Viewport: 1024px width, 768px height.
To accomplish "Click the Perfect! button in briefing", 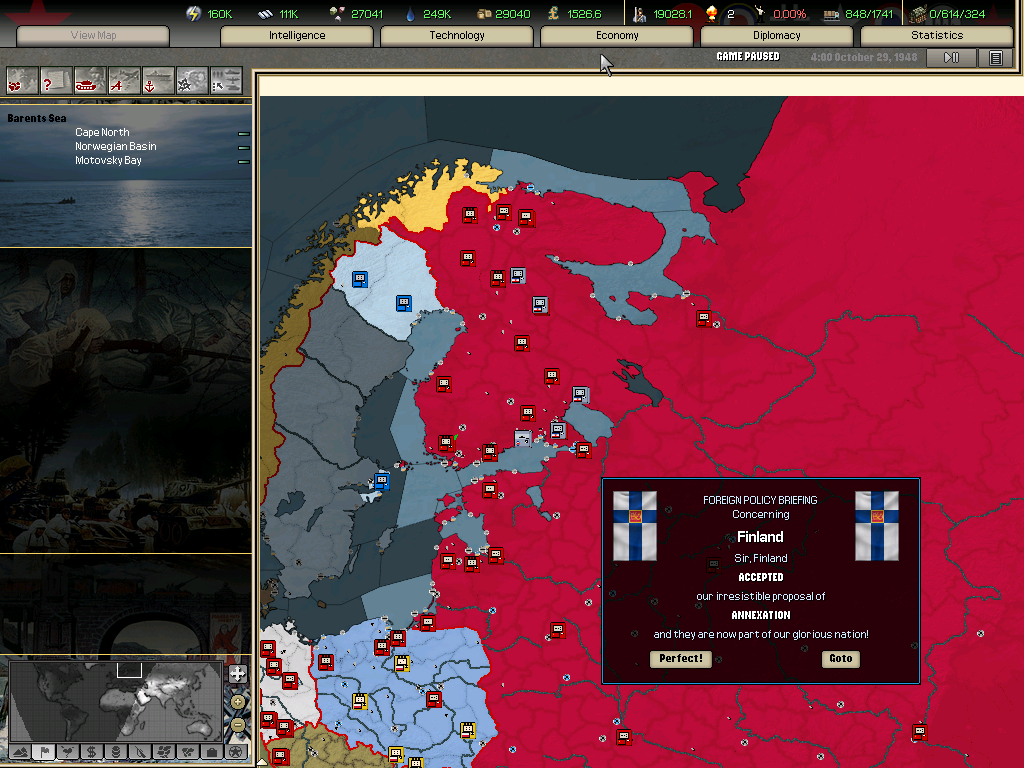I will 681,659.
